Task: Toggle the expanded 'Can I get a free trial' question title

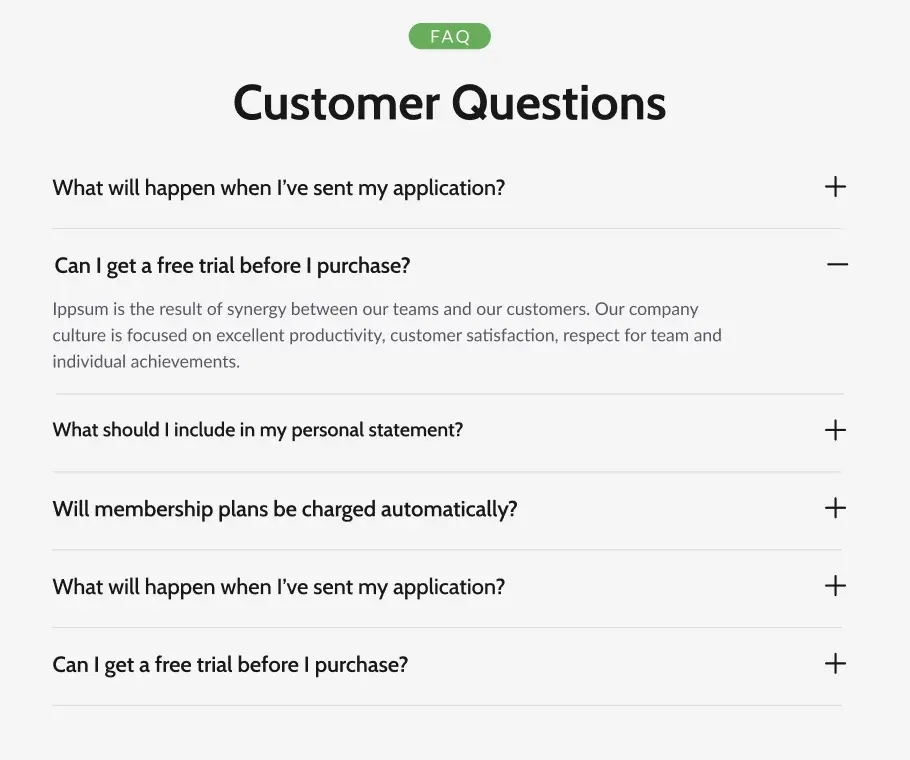Action: coord(232,266)
